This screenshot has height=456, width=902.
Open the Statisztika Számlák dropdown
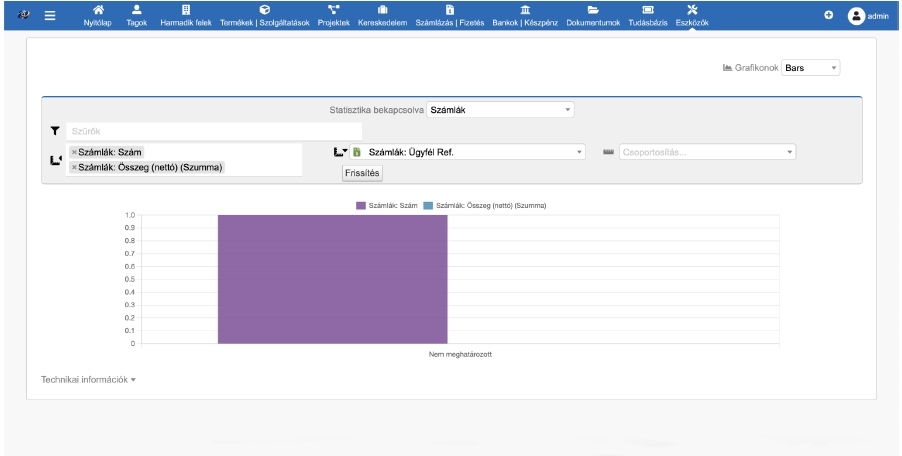[x=500, y=109]
